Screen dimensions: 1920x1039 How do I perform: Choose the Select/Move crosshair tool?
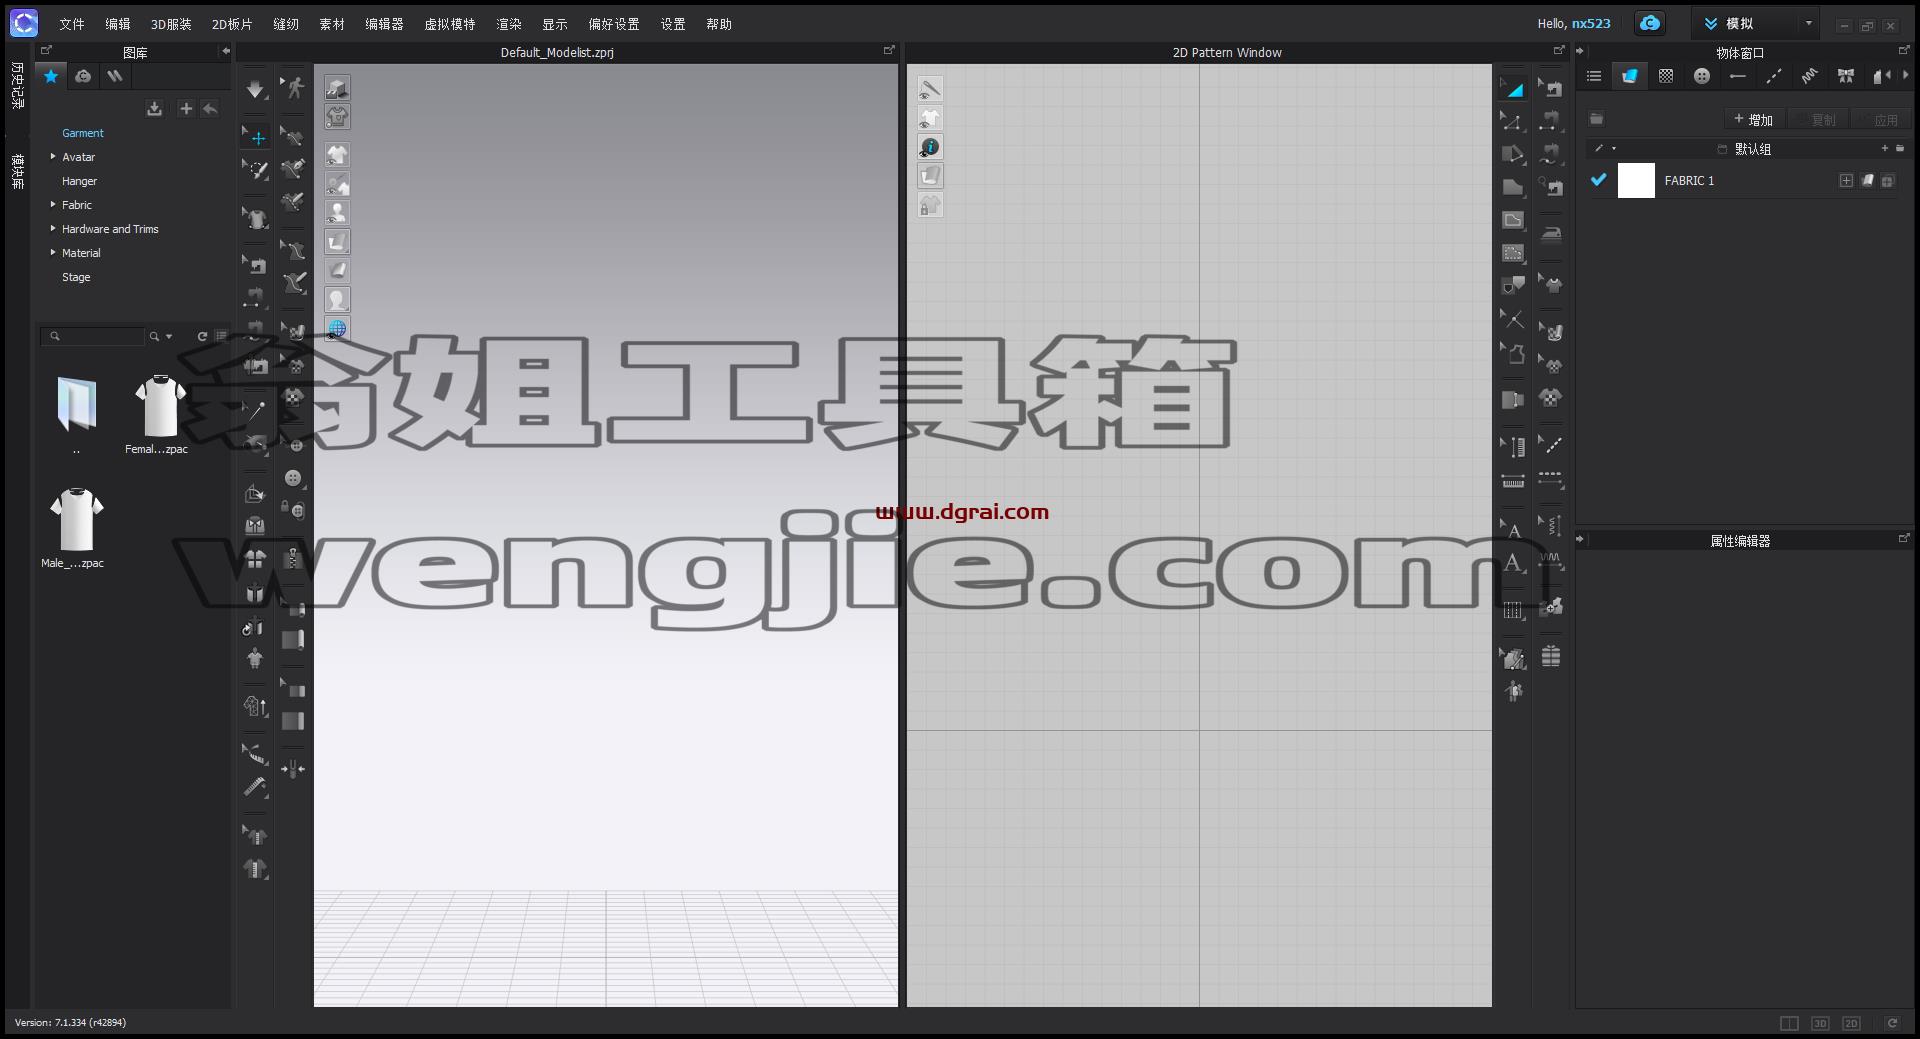click(255, 137)
